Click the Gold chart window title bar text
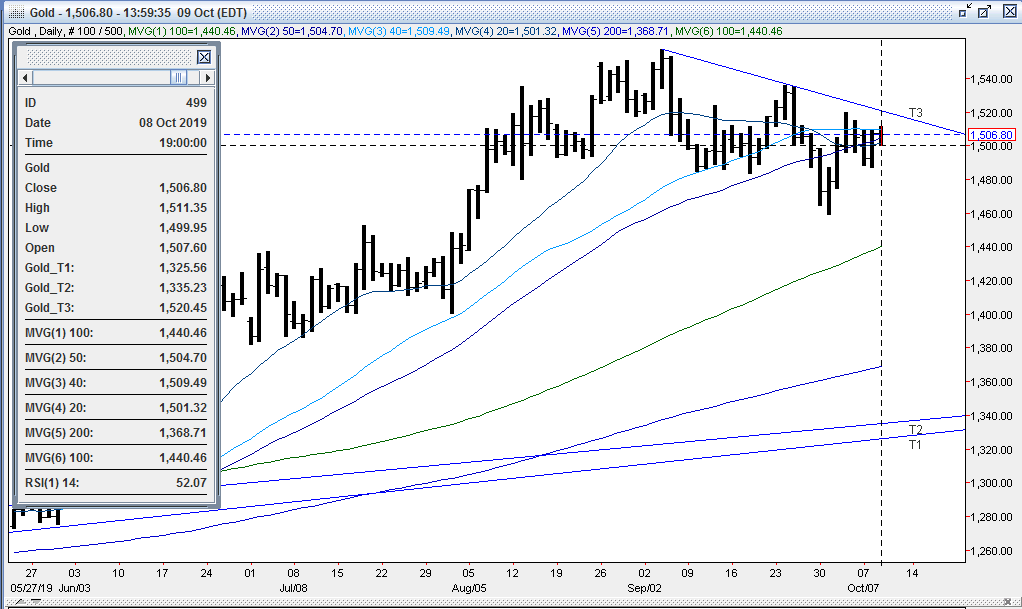1022x609 pixels. [138, 12]
